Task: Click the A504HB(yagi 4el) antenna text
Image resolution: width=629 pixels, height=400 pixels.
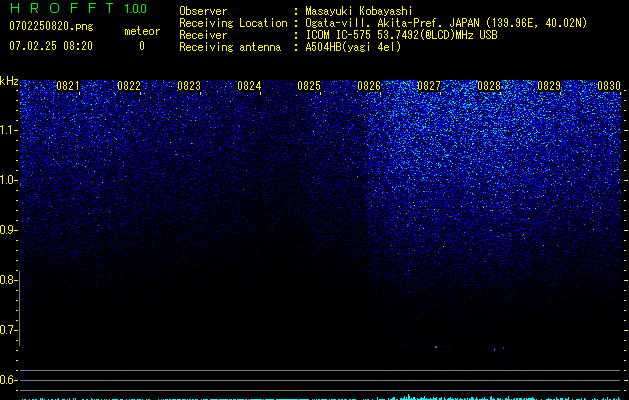Action: (353, 47)
